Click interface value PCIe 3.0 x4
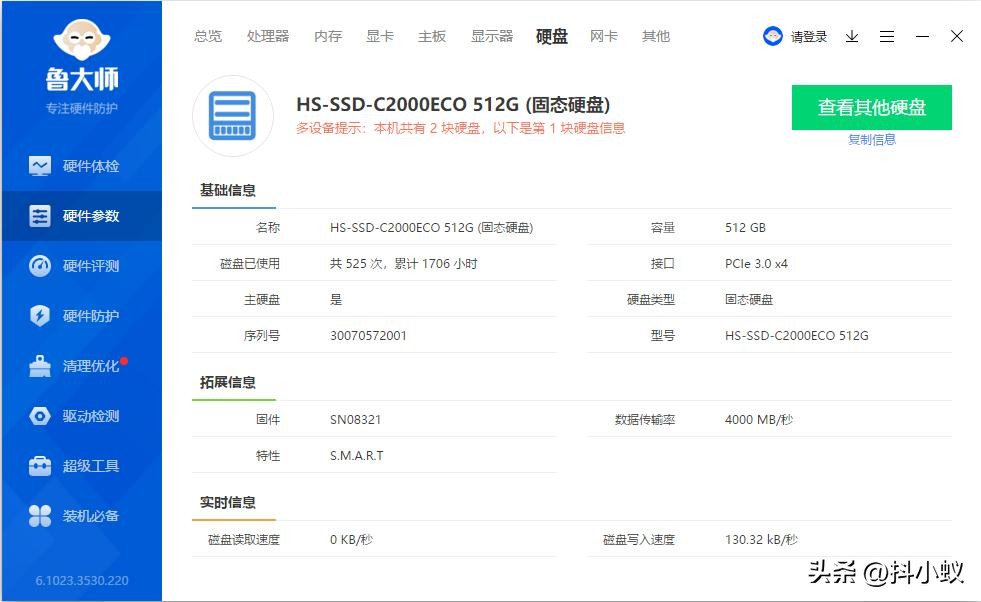The image size is (981, 602). point(756,263)
